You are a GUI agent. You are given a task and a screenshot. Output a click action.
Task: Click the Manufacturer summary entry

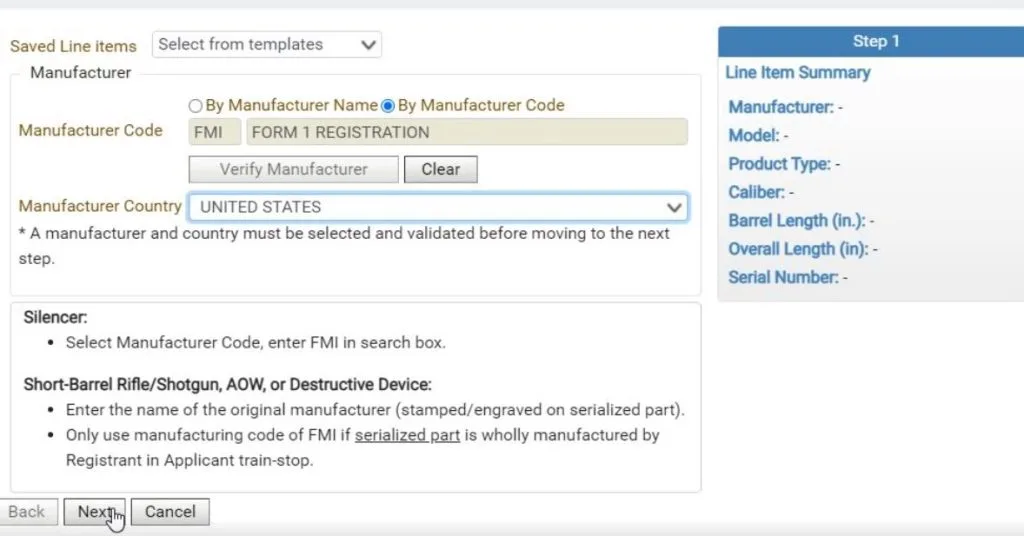coord(786,107)
